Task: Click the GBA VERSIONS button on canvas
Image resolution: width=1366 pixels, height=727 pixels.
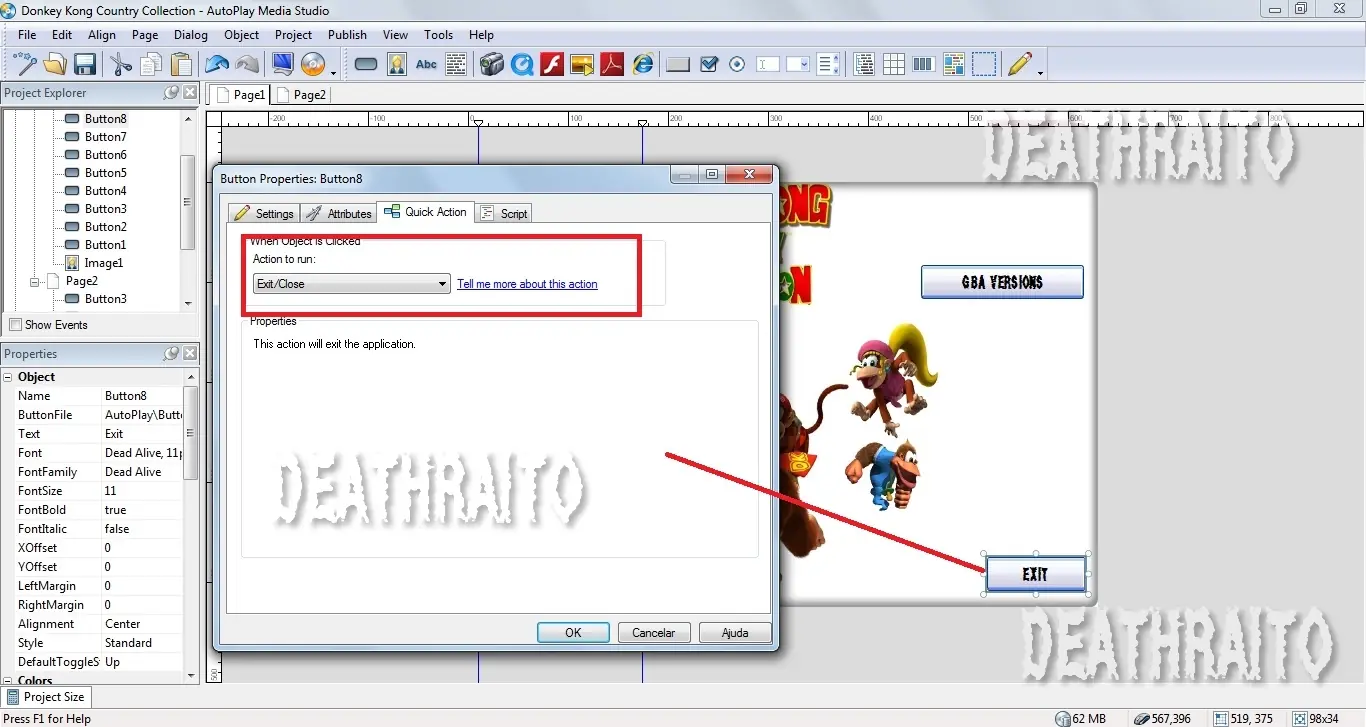Action: (1002, 282)
